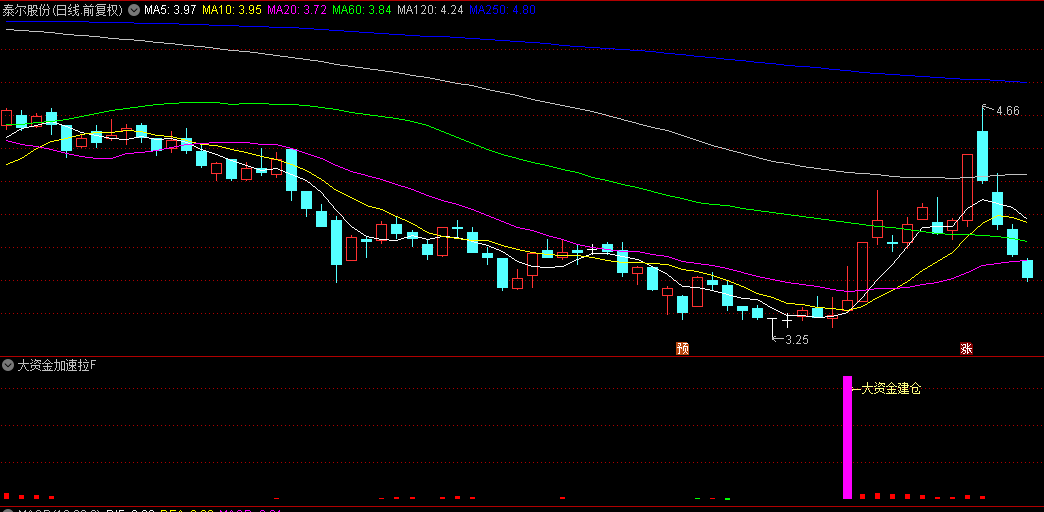Select the MA250: 4.80 label
The width and height of the screenshot is (1044, 512).
pyautogui.click(x=502, y=10)
